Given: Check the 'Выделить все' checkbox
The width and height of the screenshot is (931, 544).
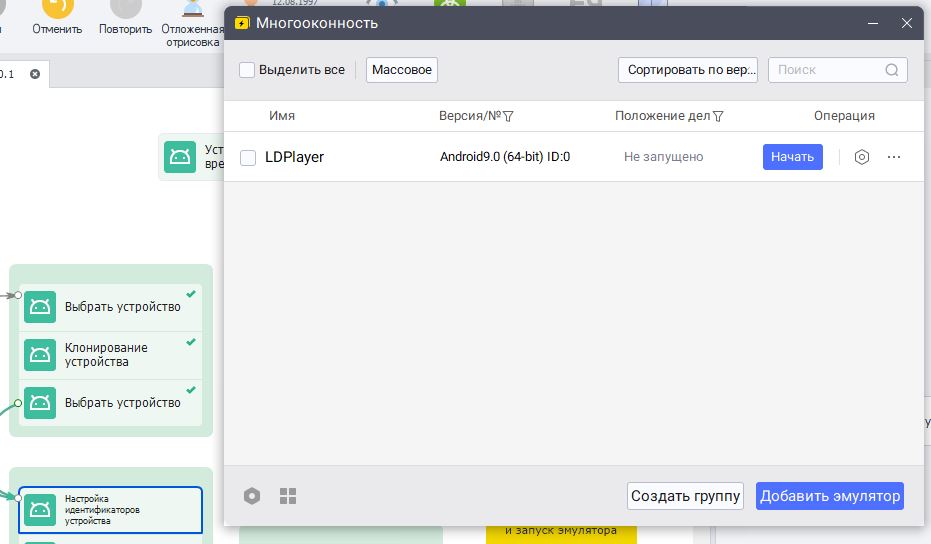Looking at the screenshot, I should pos(247,70).
